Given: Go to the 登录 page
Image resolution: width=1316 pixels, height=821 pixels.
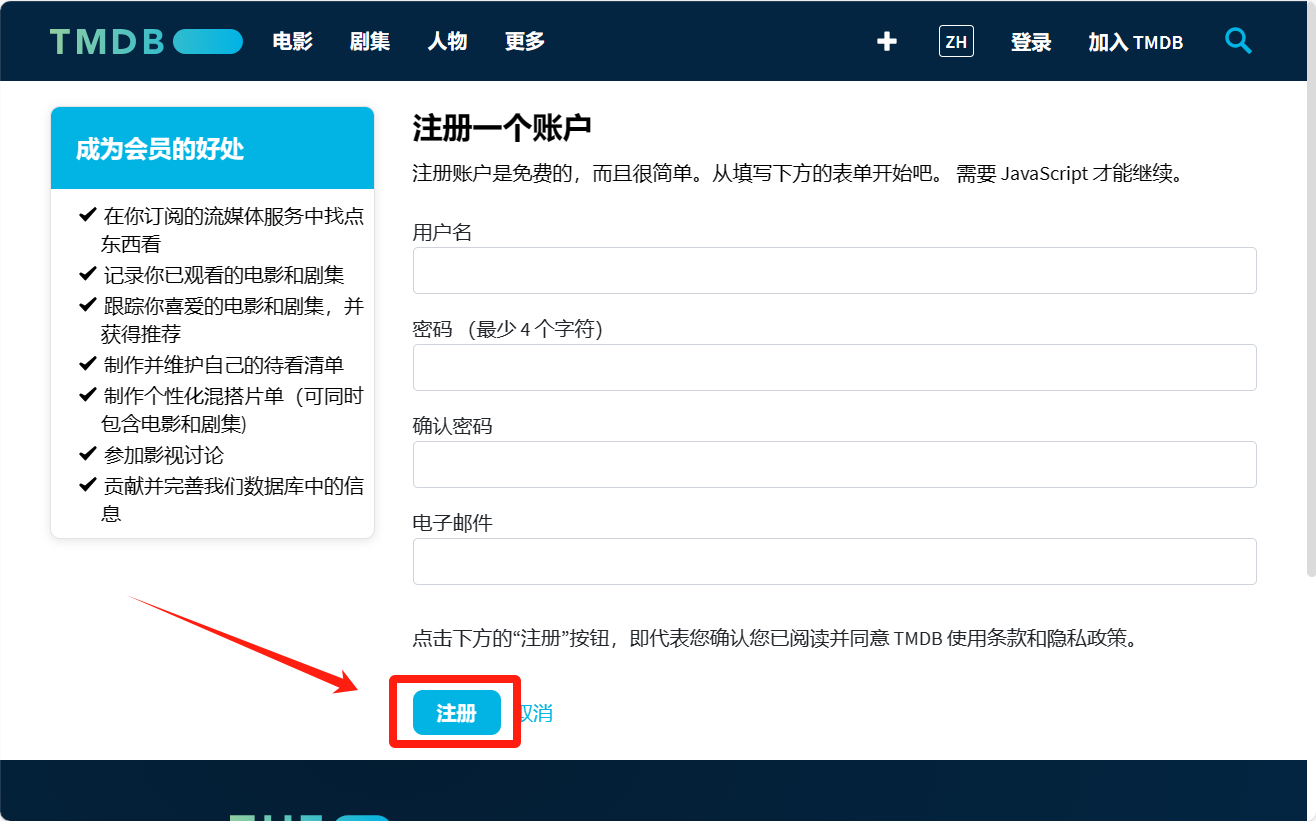Looking at the screenshot, I should (1031, 42).
